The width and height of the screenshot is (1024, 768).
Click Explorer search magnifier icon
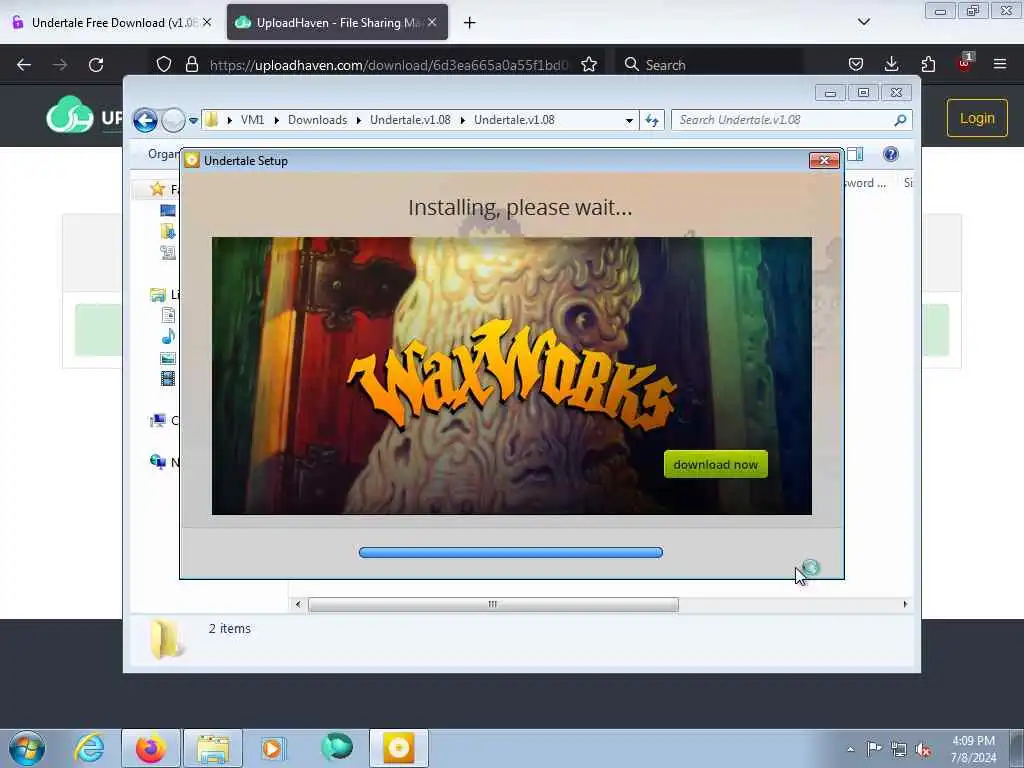[x=901, y=120]
